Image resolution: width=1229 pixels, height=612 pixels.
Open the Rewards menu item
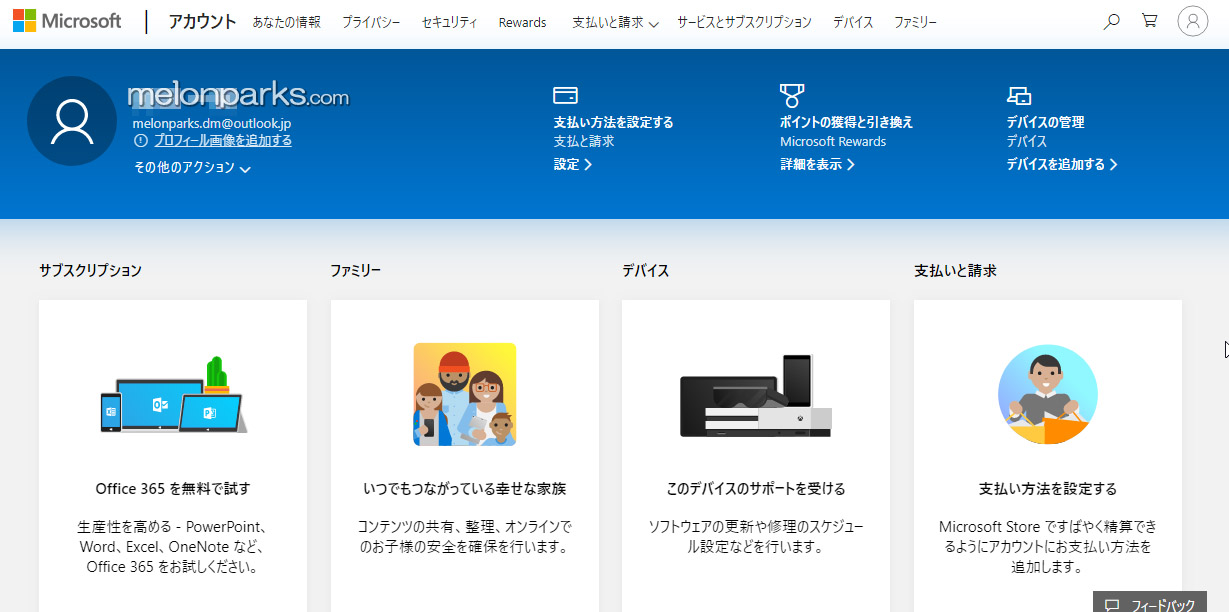(523, 22)
